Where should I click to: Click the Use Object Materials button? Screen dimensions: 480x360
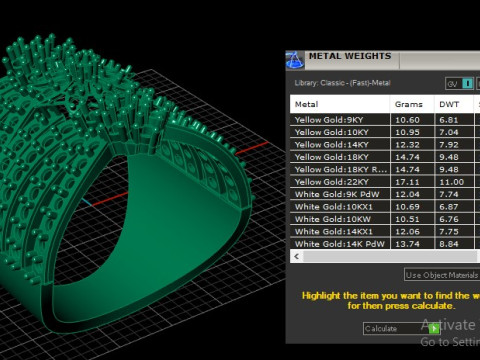(442, 275)
